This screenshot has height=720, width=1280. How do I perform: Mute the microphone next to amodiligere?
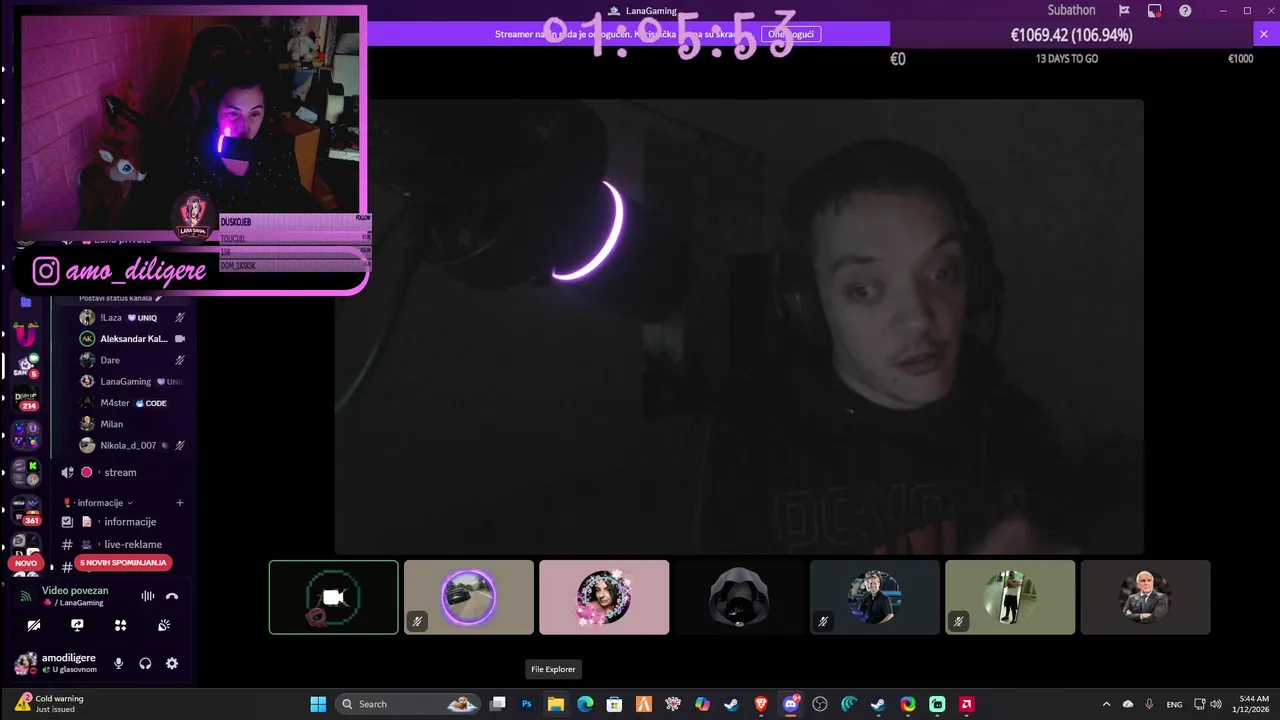click(x=118, y=663)
